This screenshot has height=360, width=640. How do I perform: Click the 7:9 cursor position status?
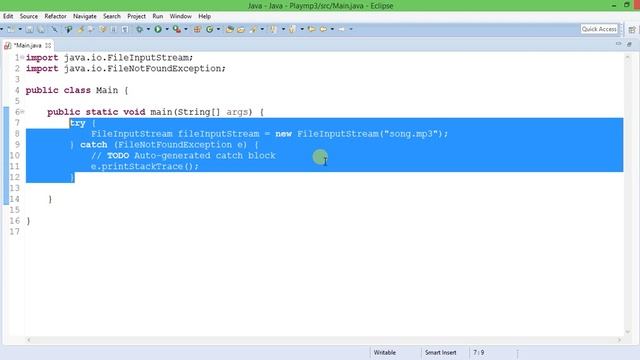(478, 352)
